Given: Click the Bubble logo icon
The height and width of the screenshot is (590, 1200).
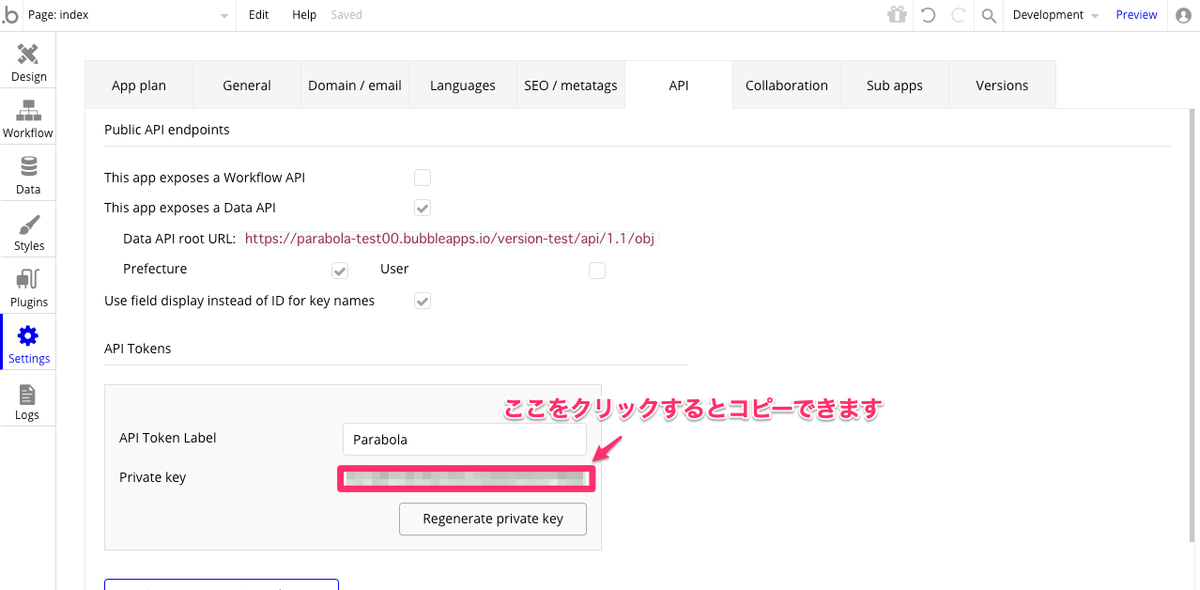Looking at the screenshot, I should point(10,15).
